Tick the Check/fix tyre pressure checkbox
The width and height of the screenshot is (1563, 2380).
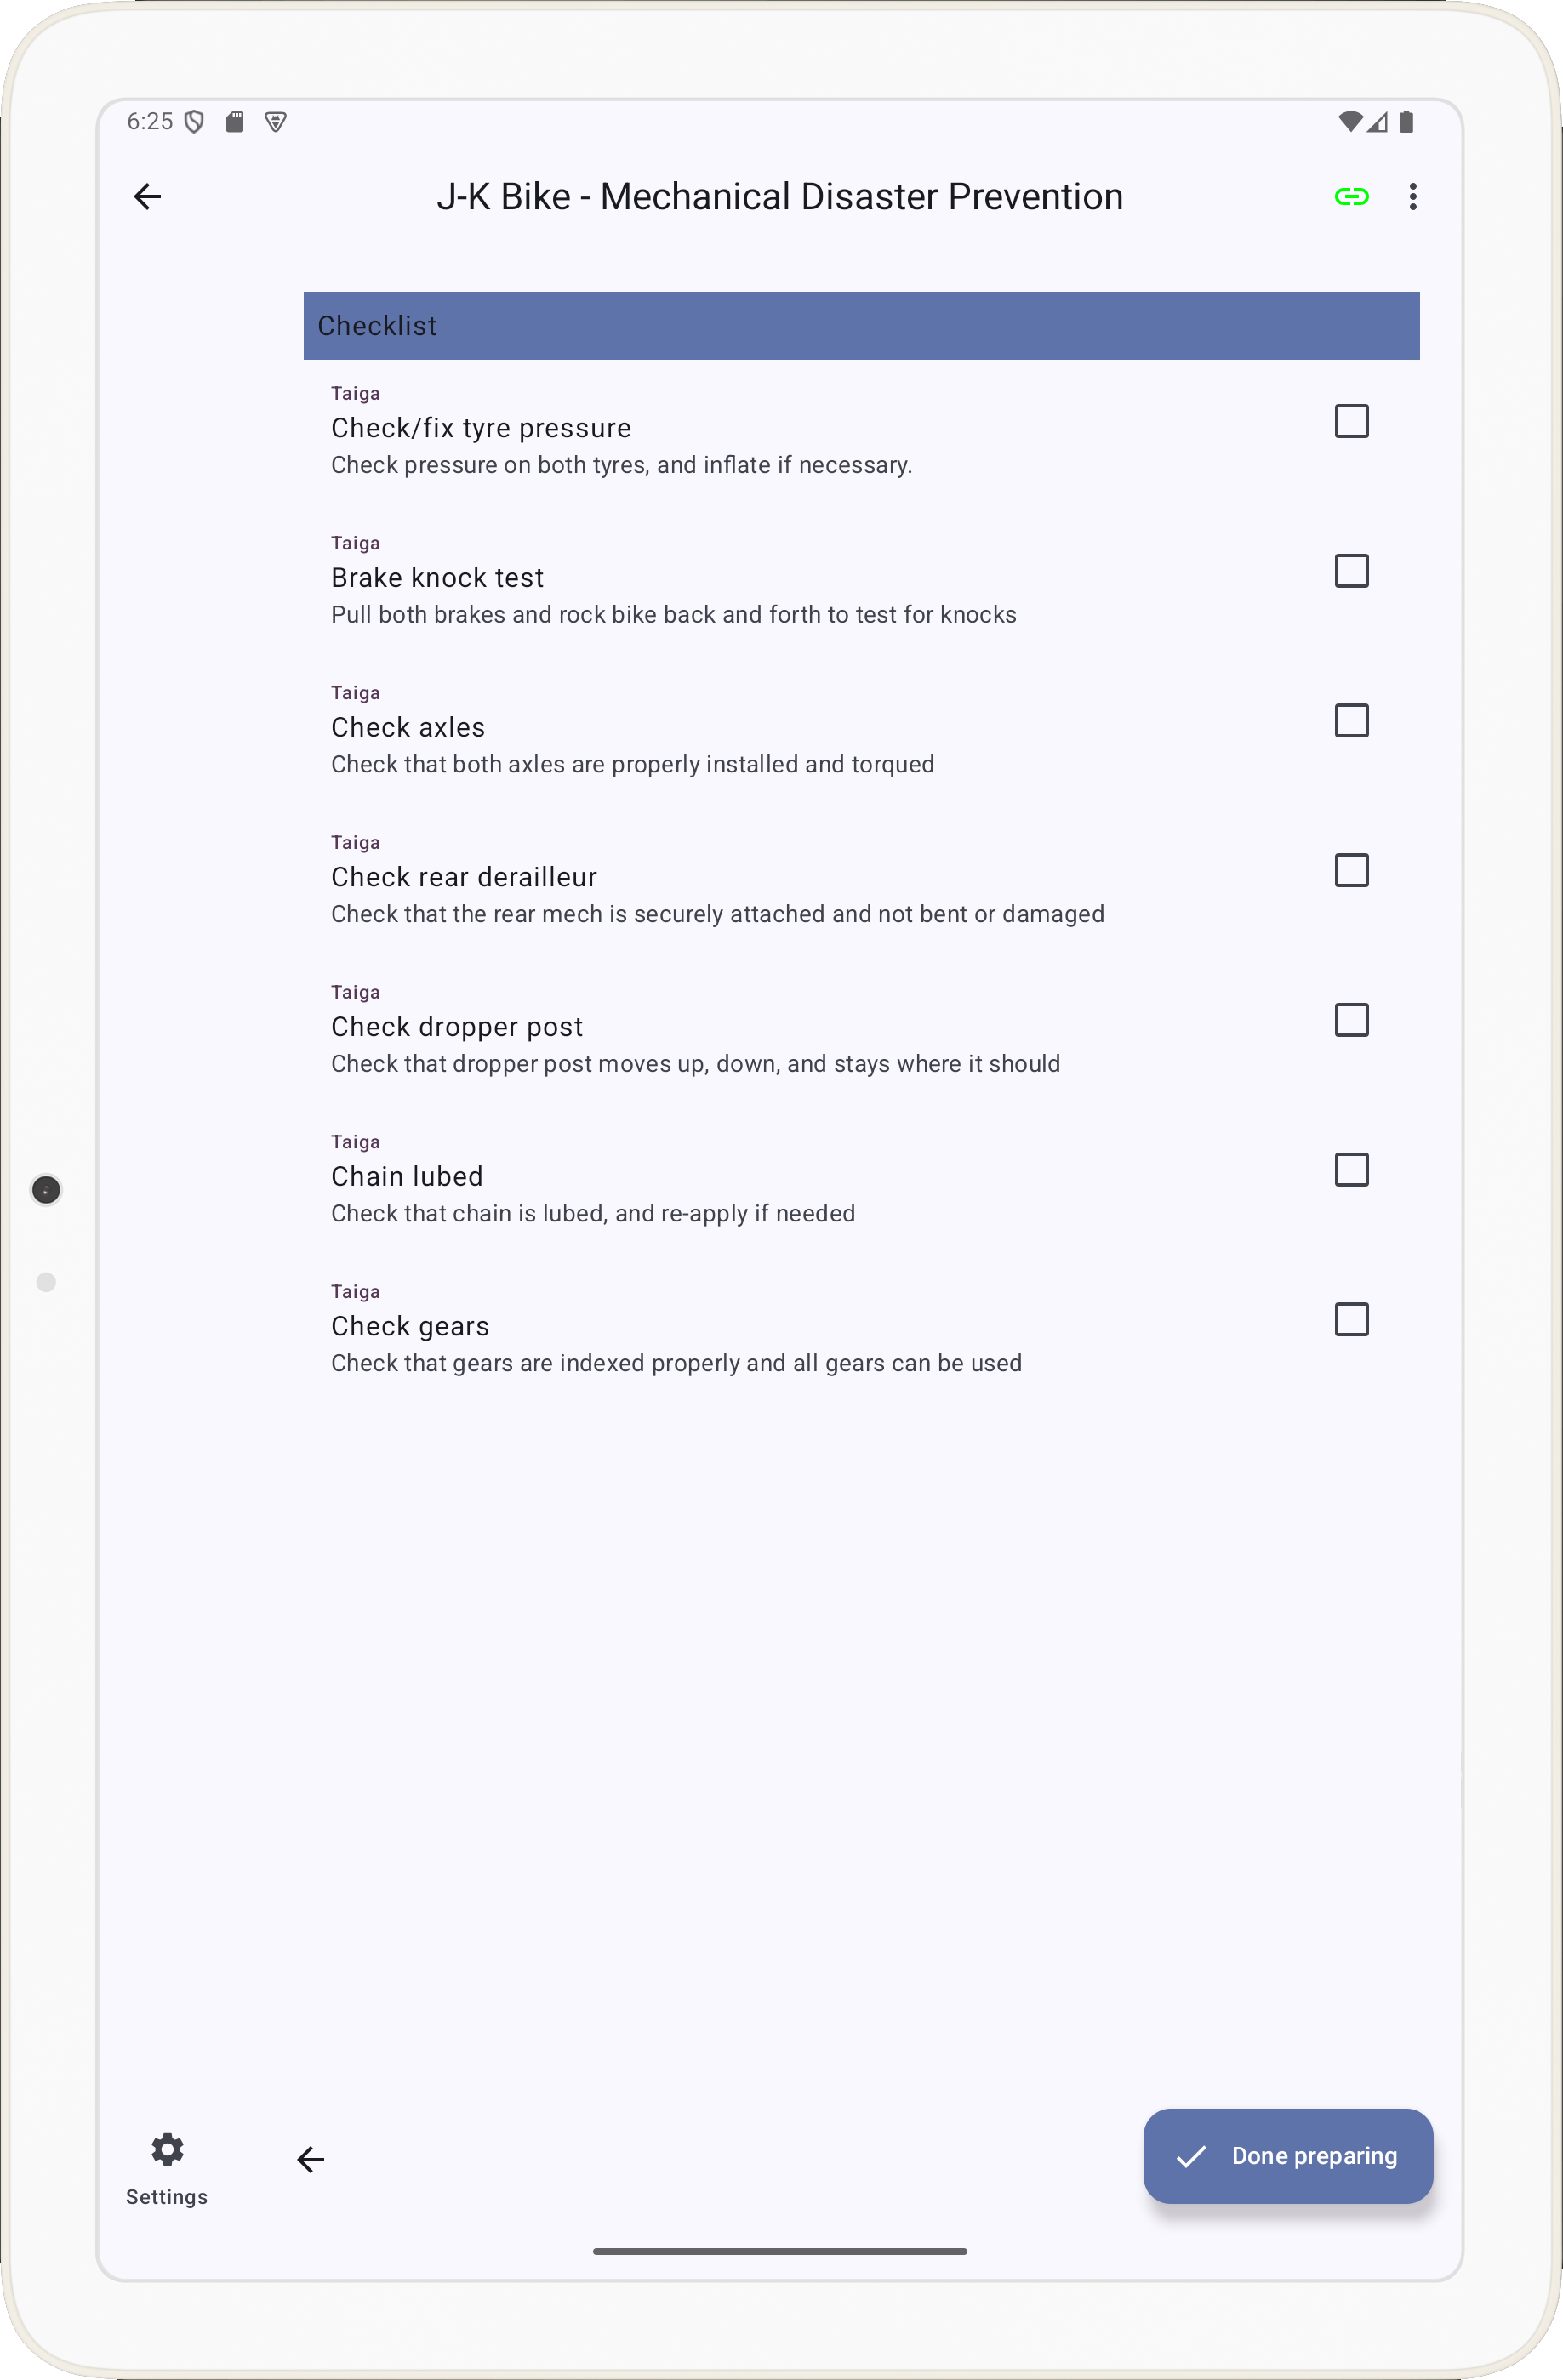1351,422
